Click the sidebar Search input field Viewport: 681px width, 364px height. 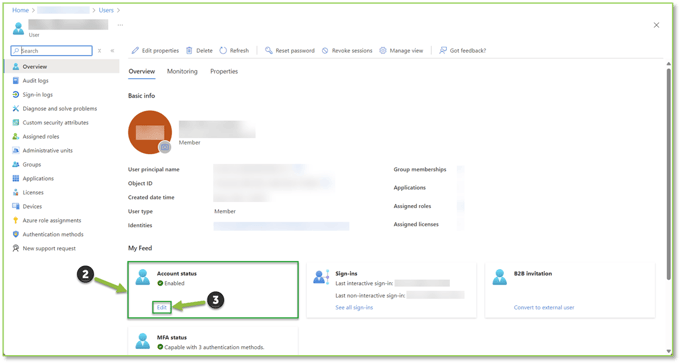(52, 51)
